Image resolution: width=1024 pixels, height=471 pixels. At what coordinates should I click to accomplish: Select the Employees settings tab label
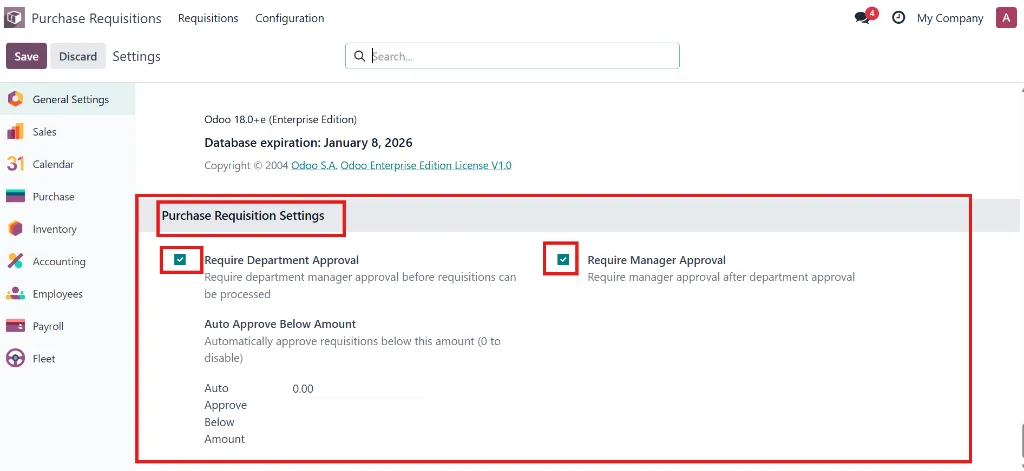[x=57, y=294]
